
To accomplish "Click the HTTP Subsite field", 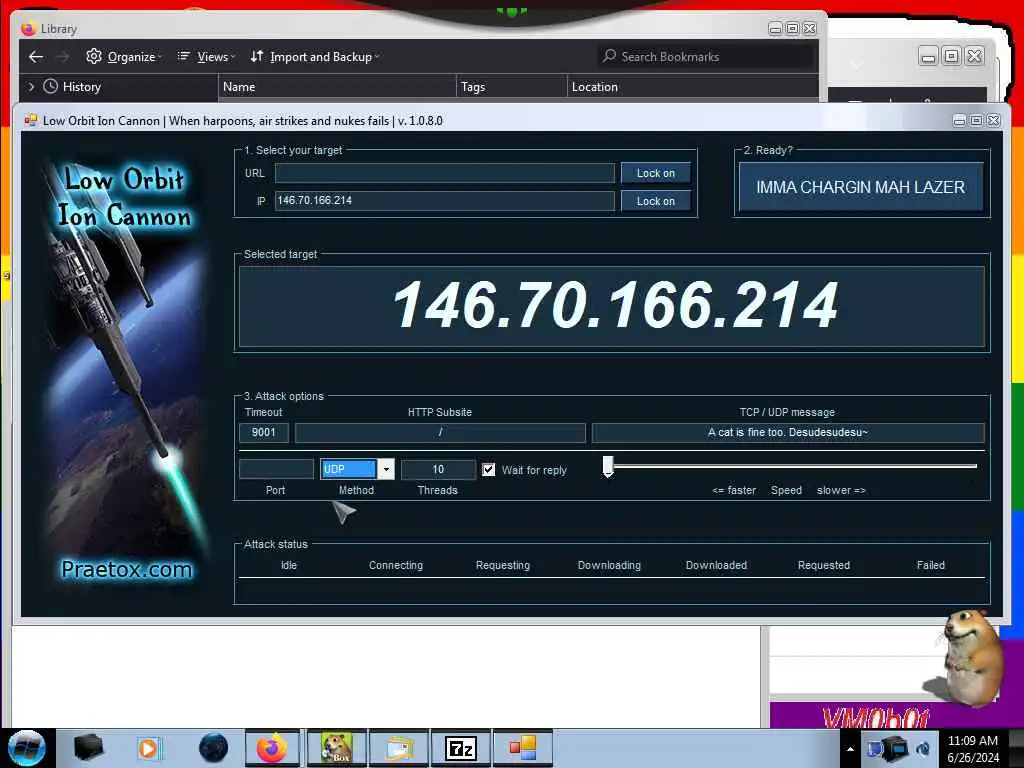I will 440,432.
